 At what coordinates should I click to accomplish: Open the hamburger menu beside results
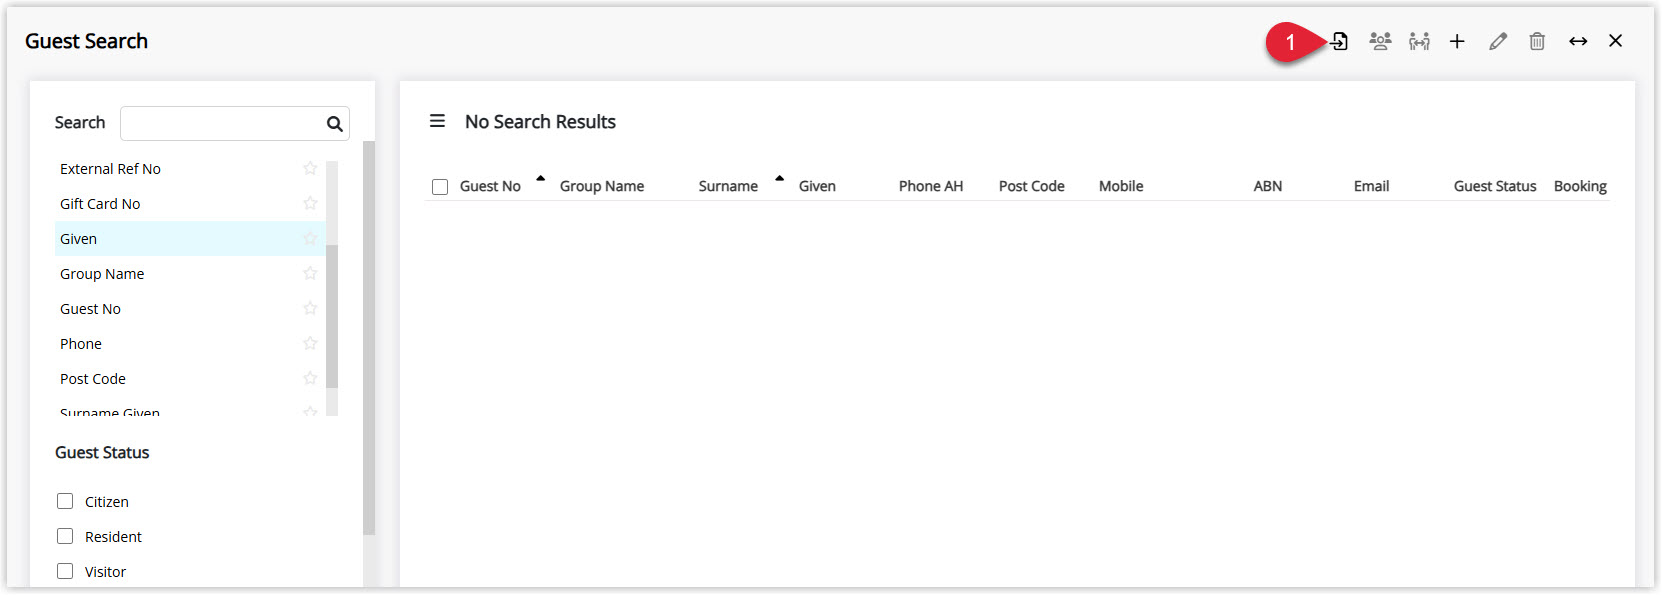tap(437, 121)
